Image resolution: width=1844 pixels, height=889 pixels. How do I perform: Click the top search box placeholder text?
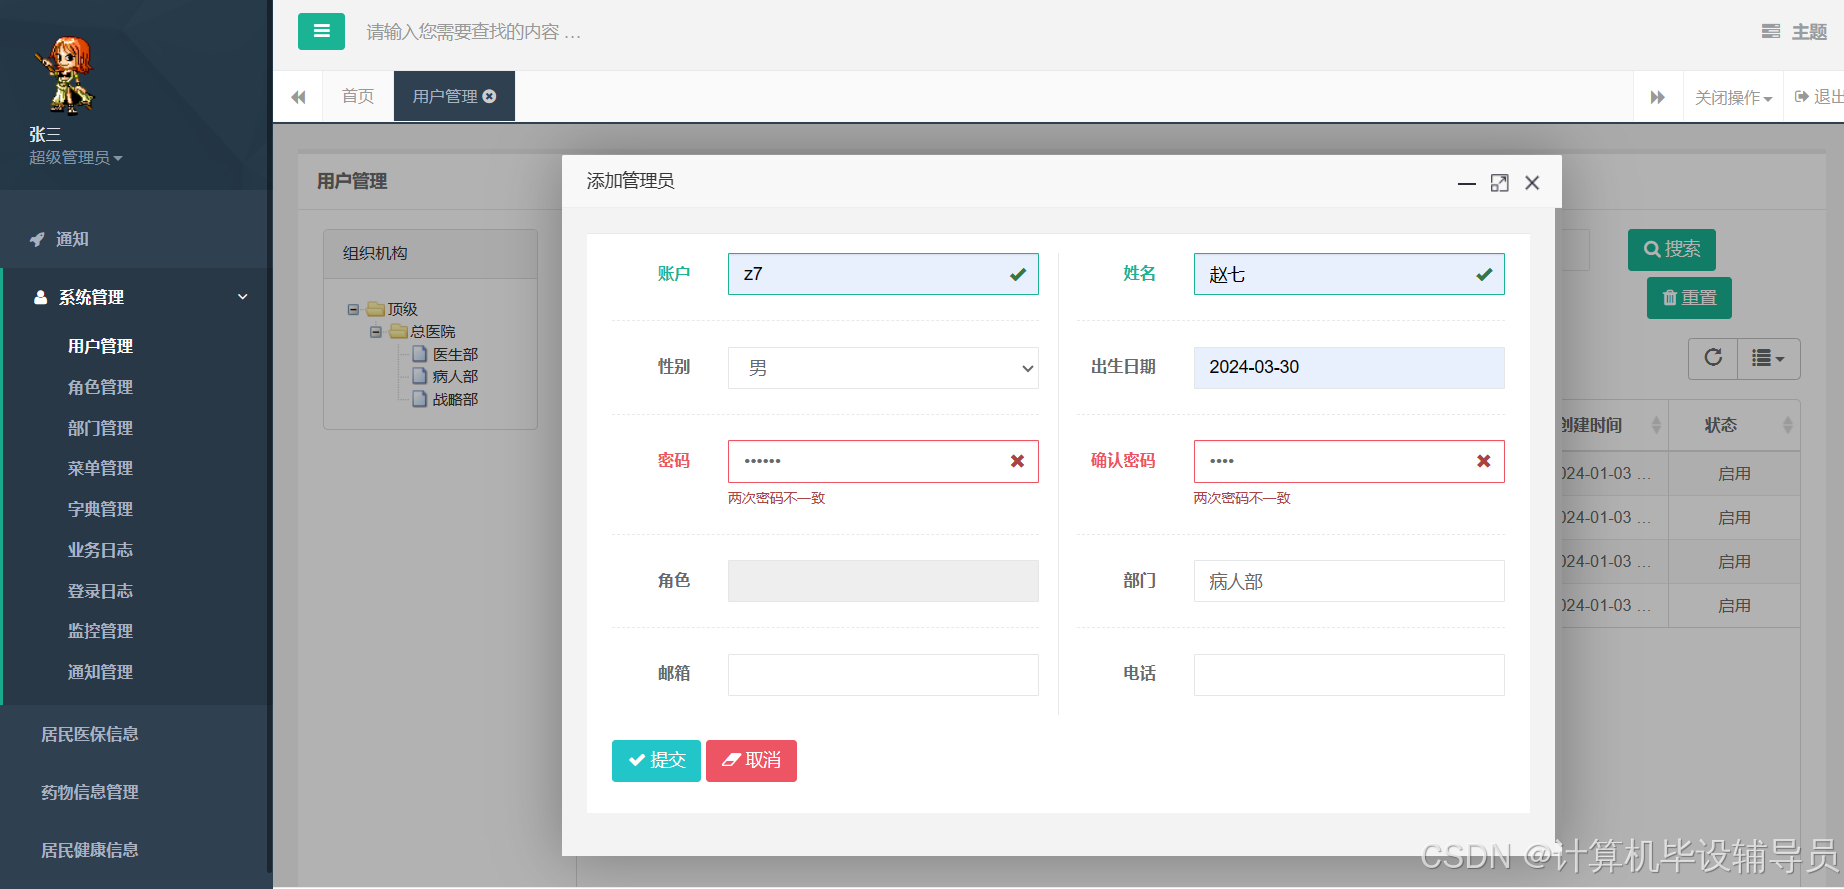(x=473, y=32)
